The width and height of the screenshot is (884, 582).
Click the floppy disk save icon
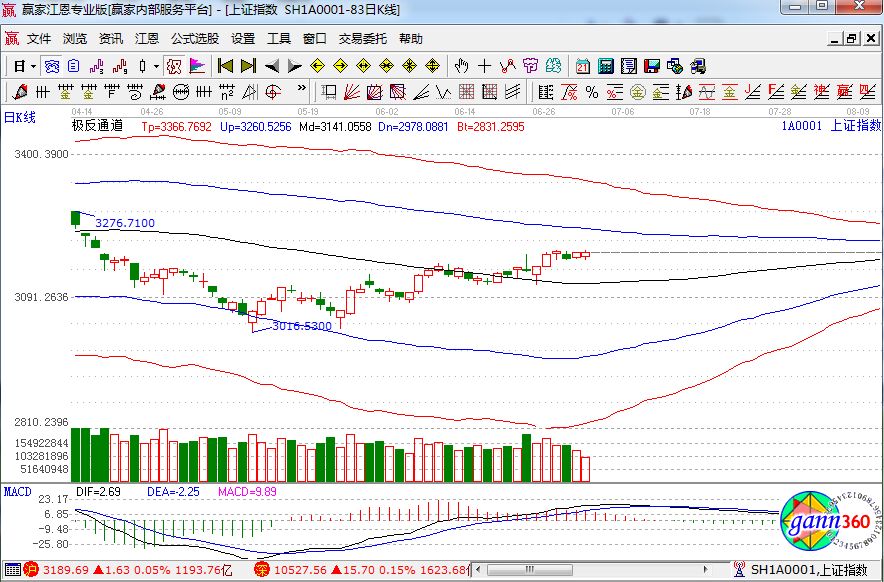tap(652, 66)
